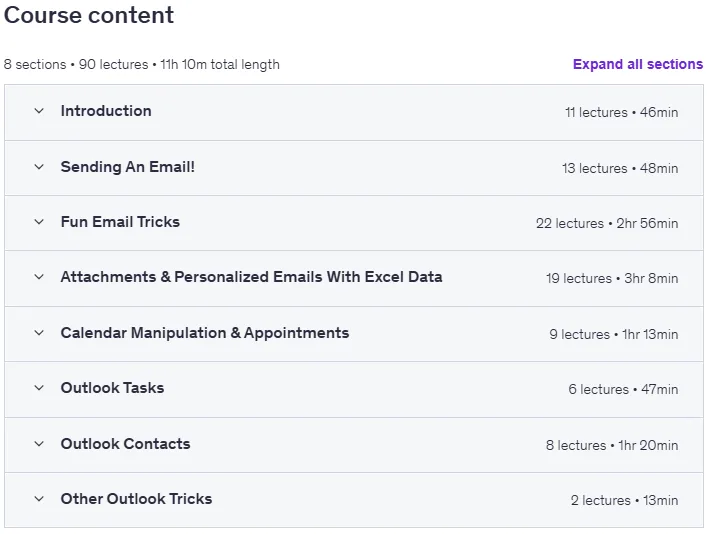Select Attachments & Personalized Emails With Excel Data
This screenshot has height=534, width=707.
[x=251, y=277]
